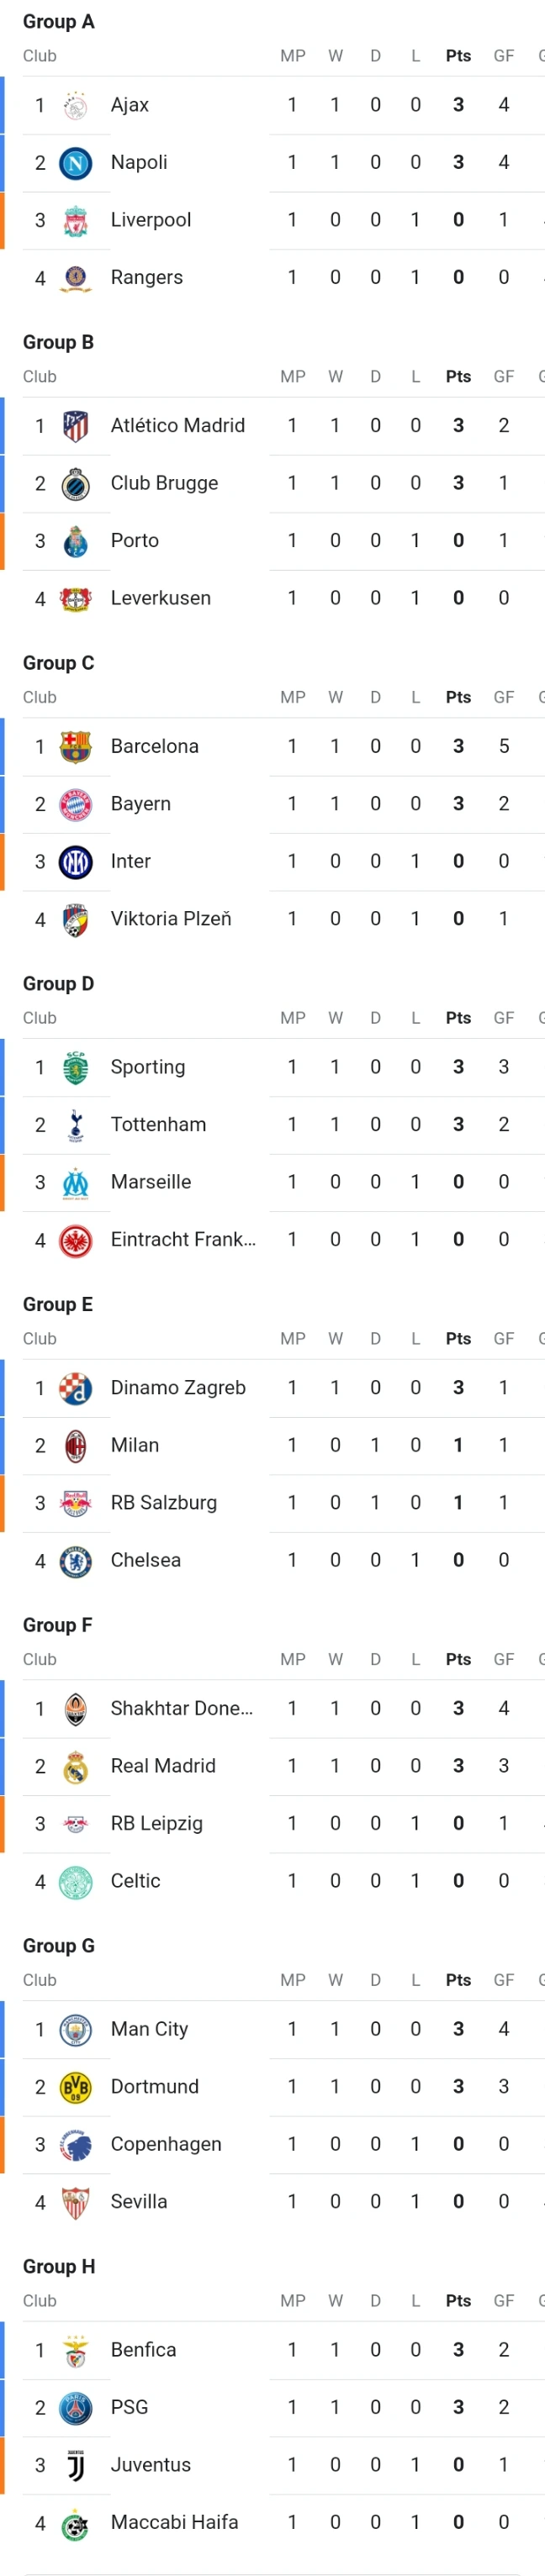This screenshot has height=2576, width=545.
Task: Click the Dortmund BVB logo
Action: (75, 2087)
